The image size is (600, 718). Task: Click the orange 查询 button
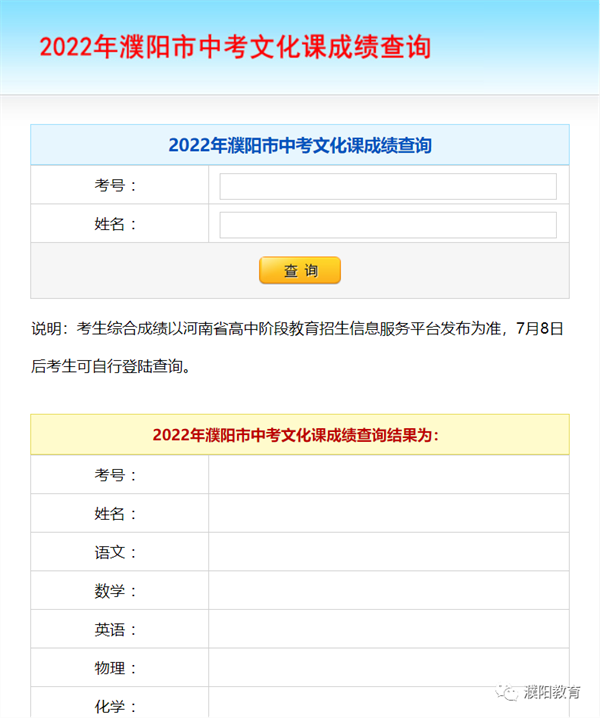pos(300,270)
